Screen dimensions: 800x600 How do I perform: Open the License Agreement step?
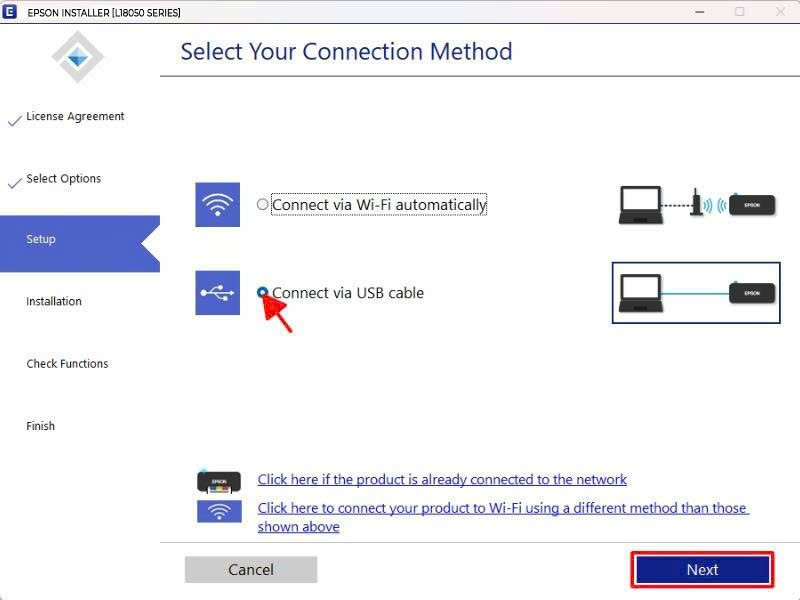coord(75,116)
